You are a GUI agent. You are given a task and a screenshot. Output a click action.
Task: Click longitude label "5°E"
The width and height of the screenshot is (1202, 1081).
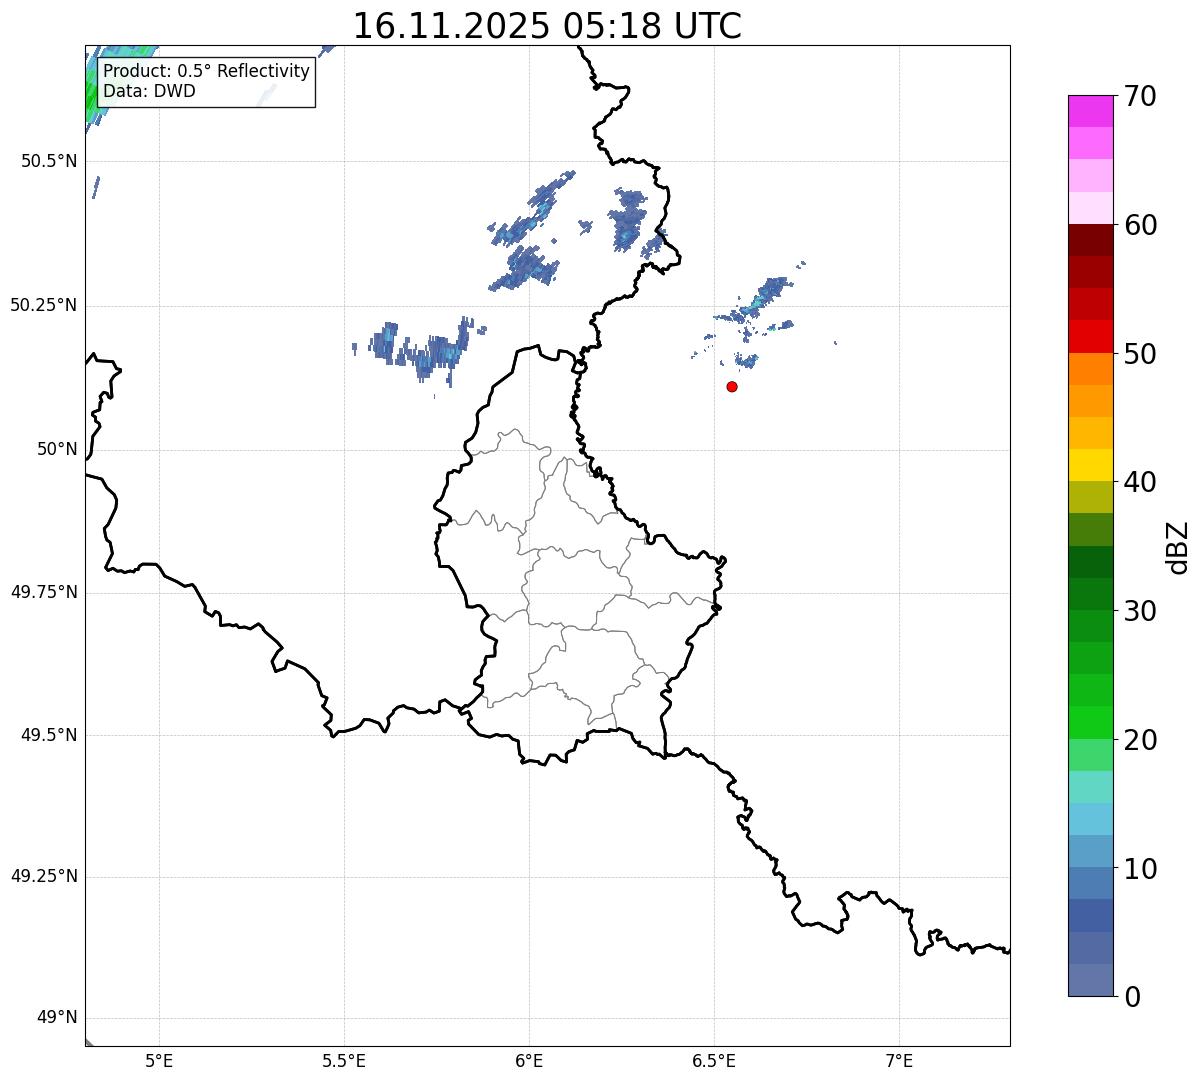159,1060
